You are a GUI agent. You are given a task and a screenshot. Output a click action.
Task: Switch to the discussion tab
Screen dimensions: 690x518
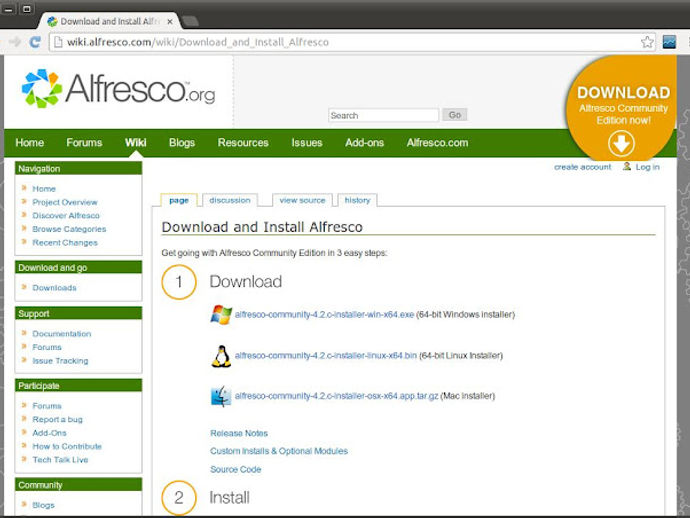[x=230, y=200]
